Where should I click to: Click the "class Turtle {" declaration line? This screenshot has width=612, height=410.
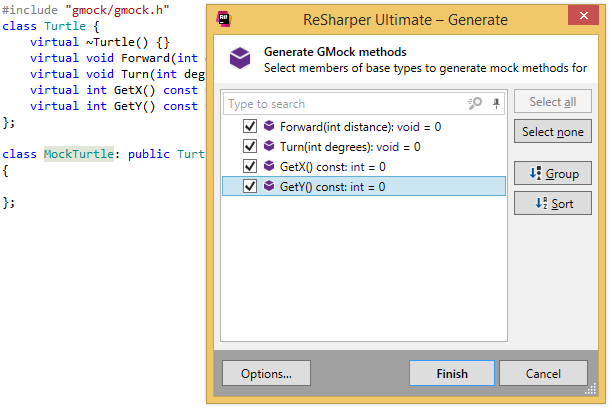point(51,26)
